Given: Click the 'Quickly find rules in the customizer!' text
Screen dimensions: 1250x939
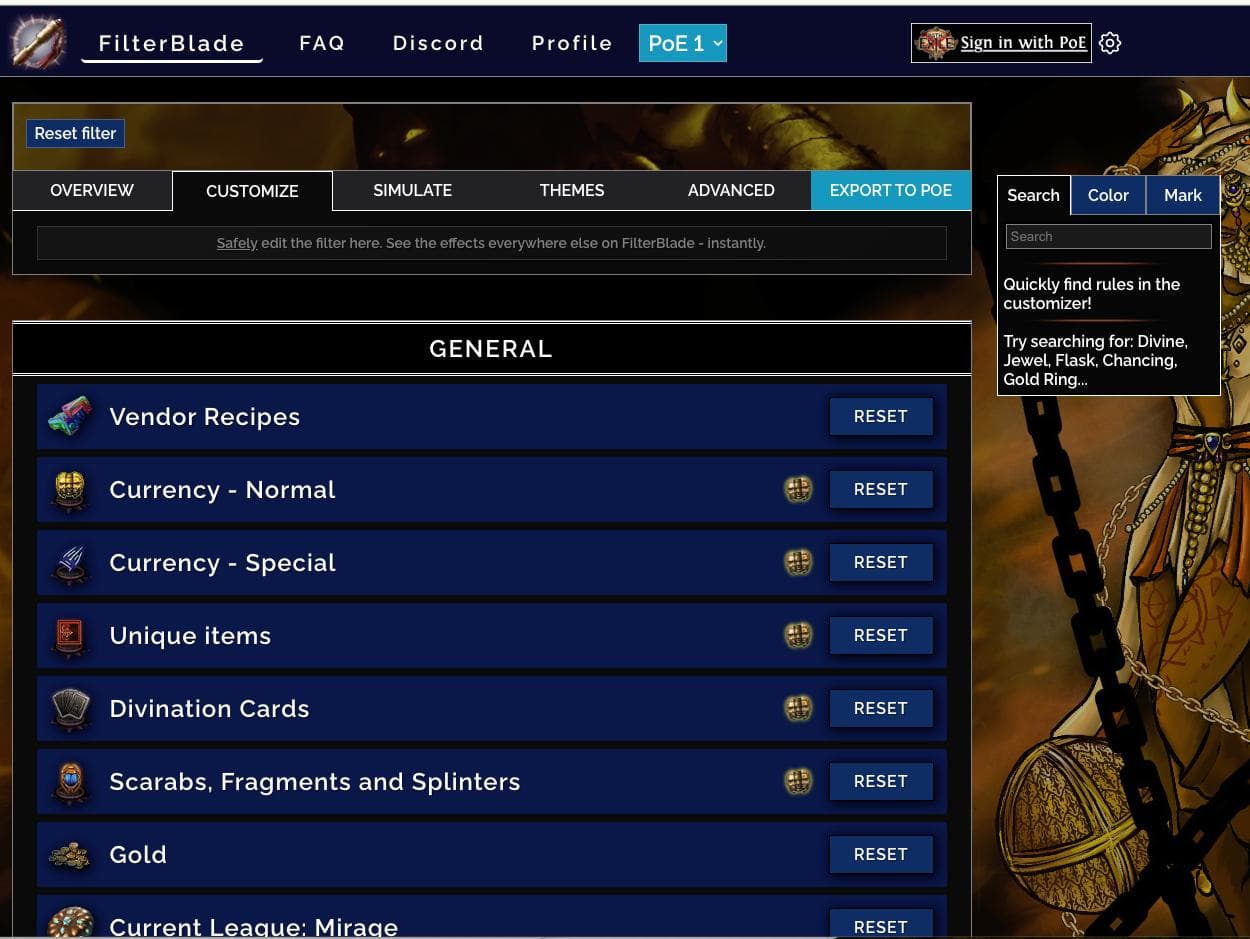Looking at the screenshot, I should click(x=1092, y=294).
